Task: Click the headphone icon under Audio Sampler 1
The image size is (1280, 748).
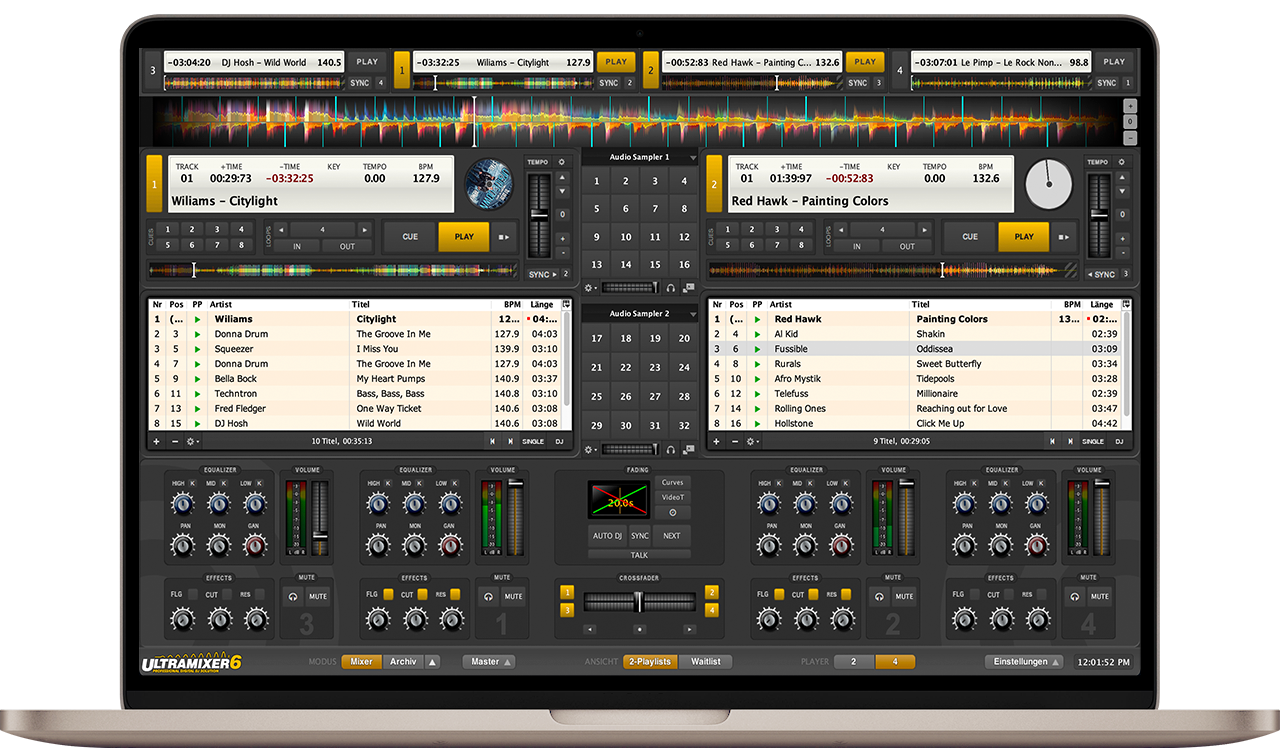Action: (x=671, y=287)
